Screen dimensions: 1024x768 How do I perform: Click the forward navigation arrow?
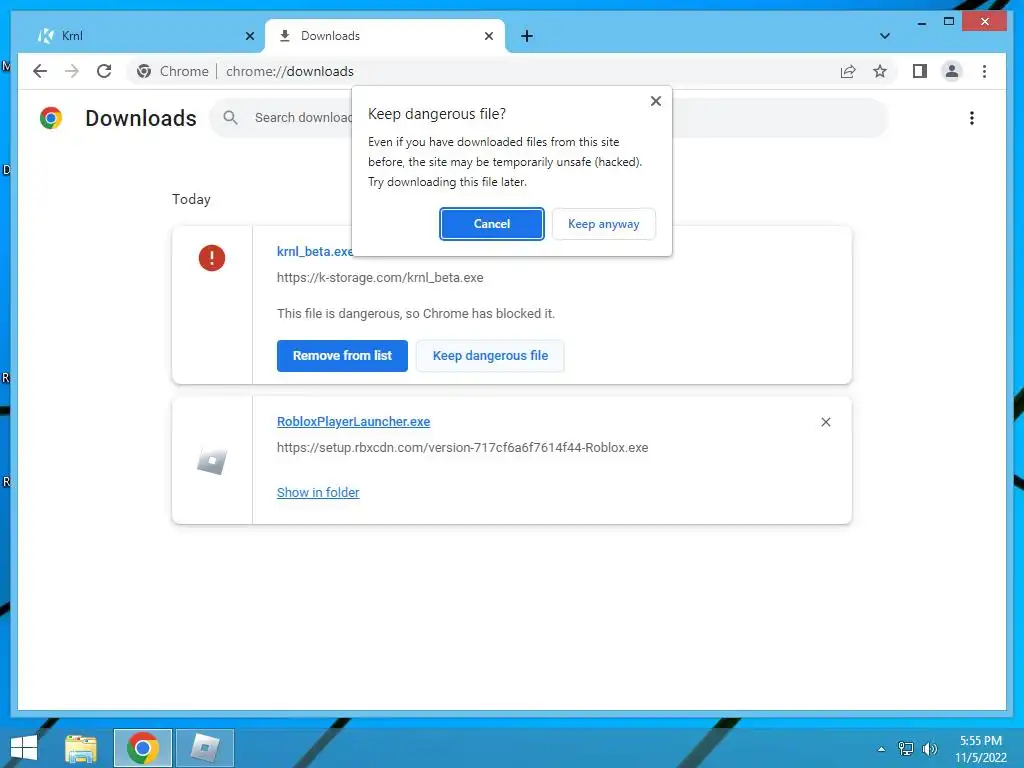point(72,71)
